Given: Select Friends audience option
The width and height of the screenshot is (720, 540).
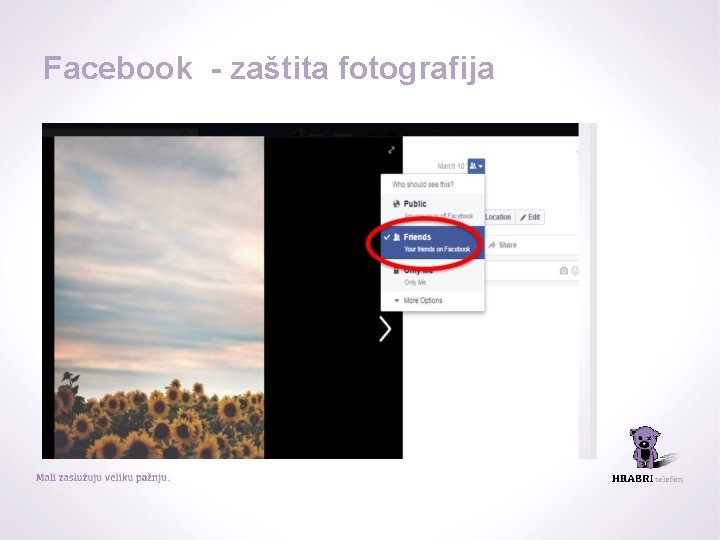Looking at the screenshot, I should point(433,242).
